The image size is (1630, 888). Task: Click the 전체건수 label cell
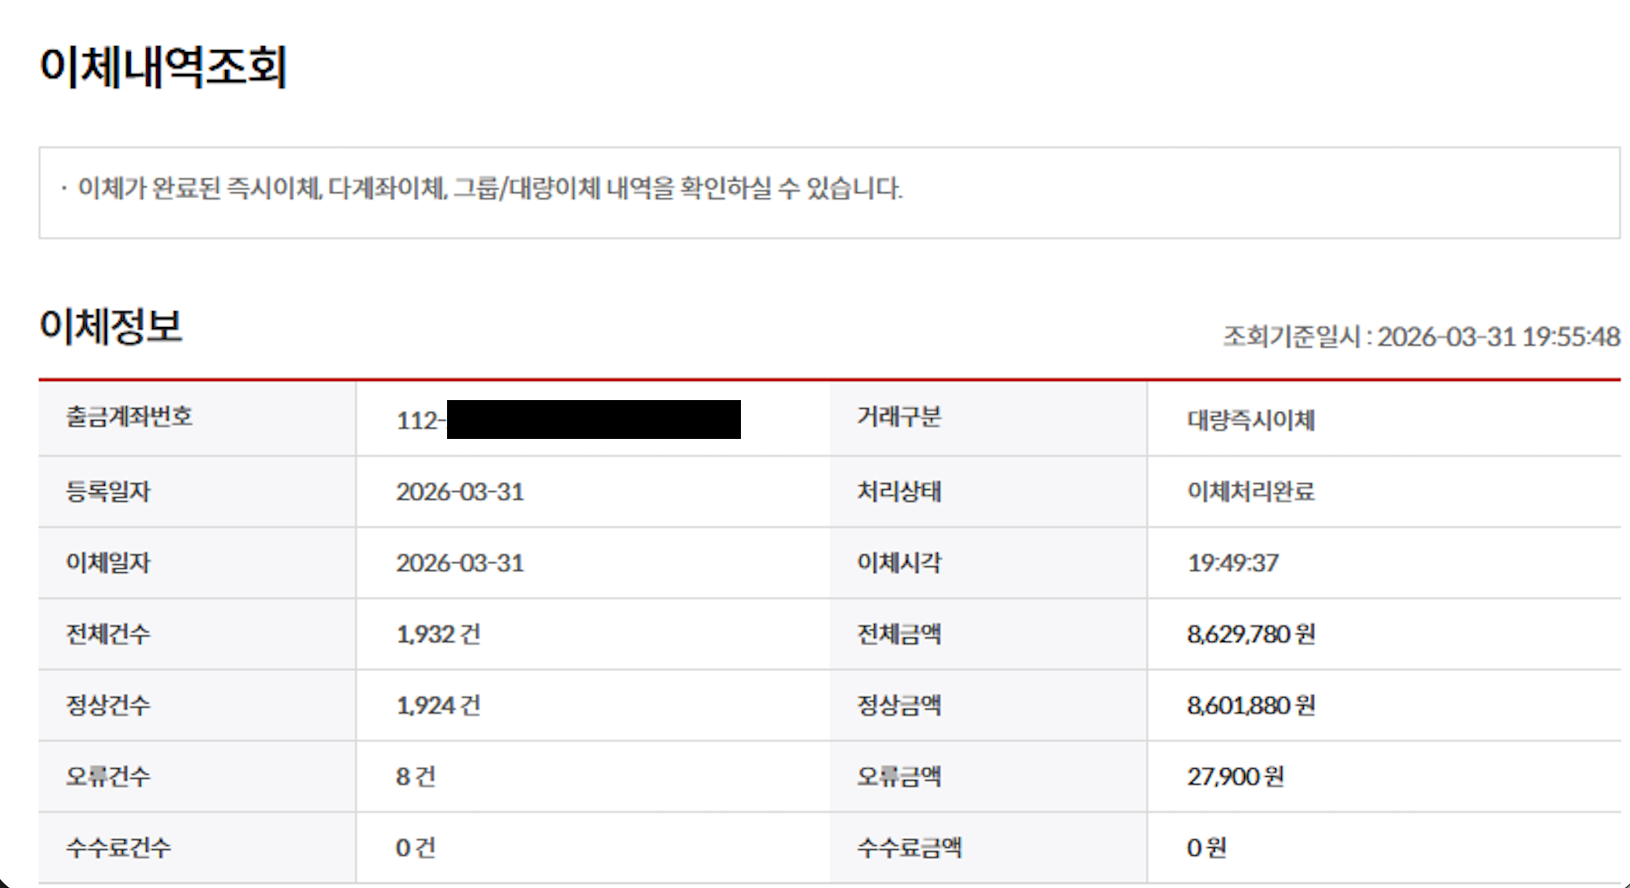tap(197, 634)
